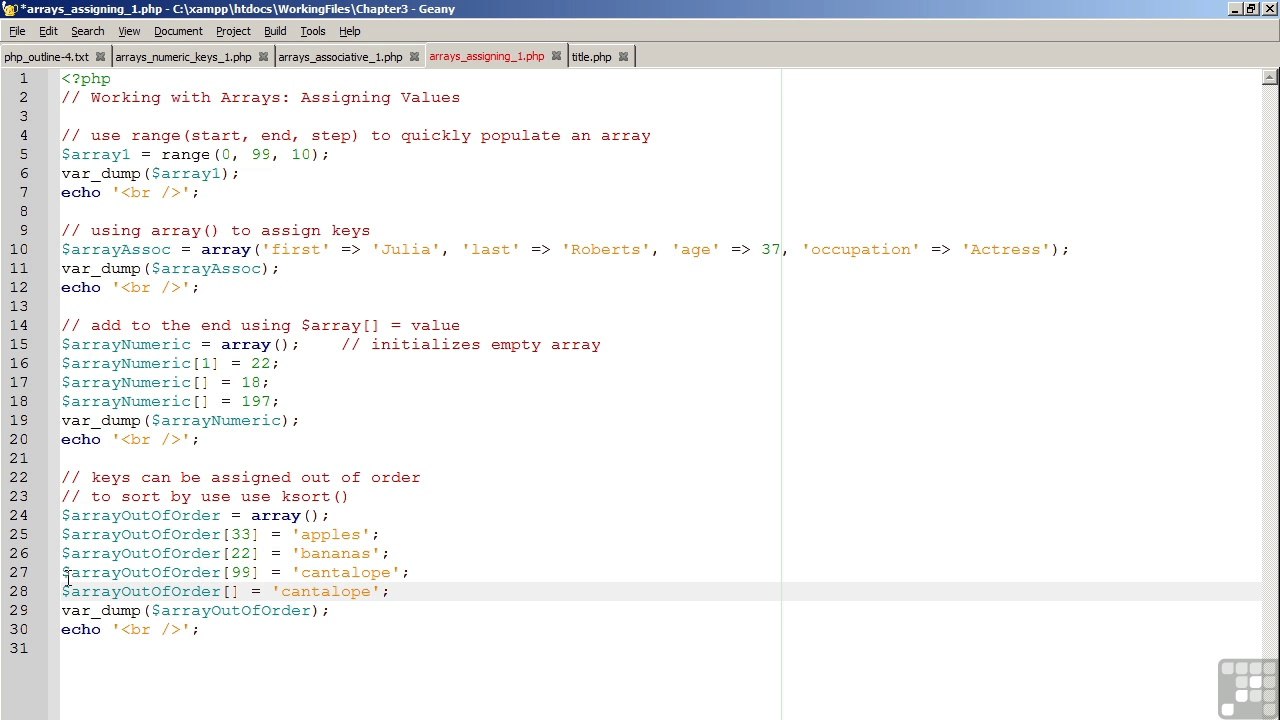Click the 'bananas' string on line 26

tap(336, 553)
